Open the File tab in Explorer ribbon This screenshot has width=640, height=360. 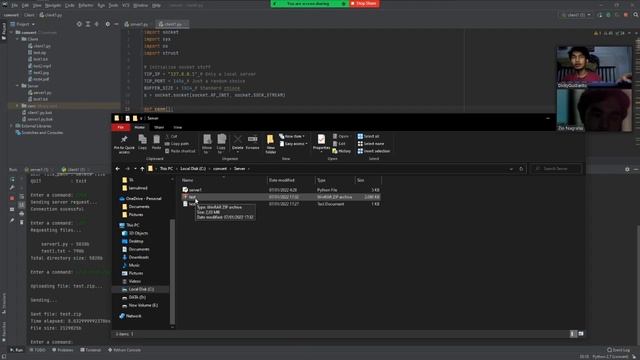[x=121, y=127]
